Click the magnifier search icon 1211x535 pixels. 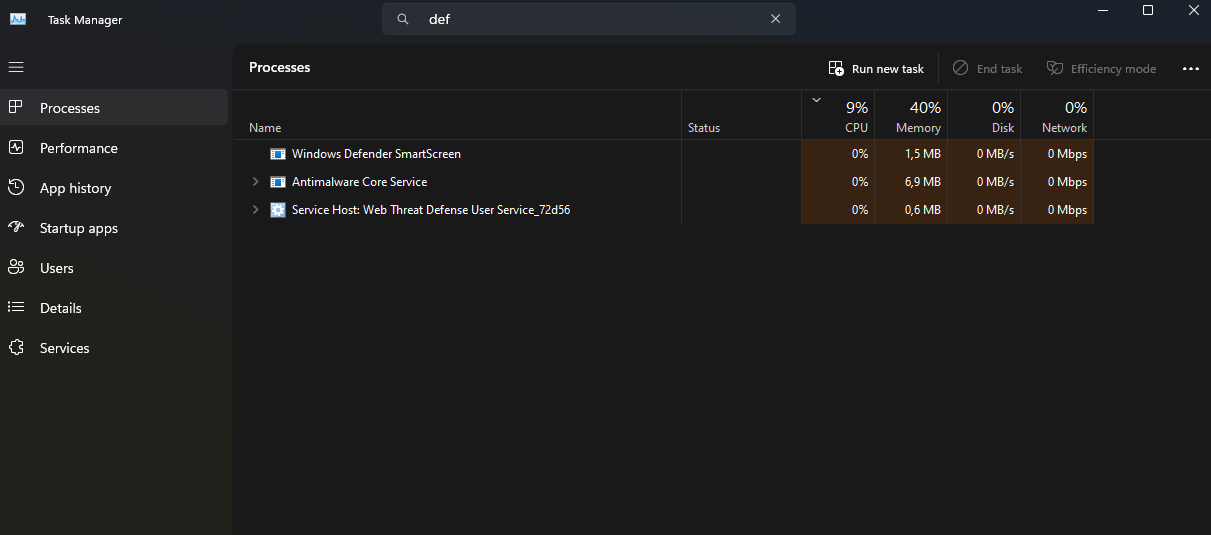tap(403, 19)
